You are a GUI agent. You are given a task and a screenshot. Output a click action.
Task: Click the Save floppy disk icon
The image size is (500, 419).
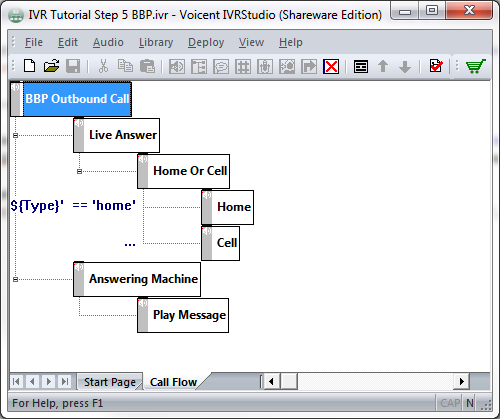click(73, 66)
